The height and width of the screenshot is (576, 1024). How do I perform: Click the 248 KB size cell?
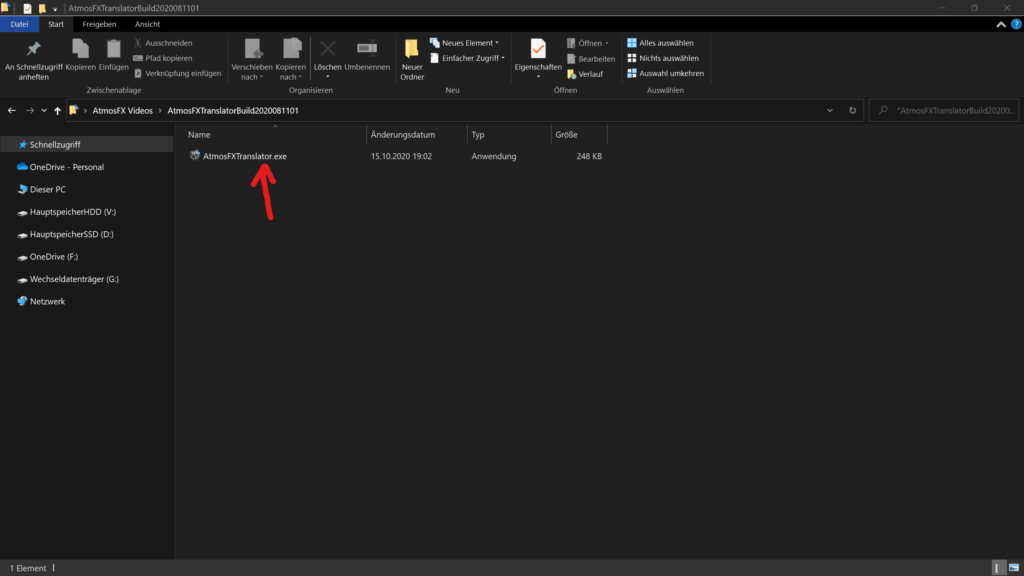(589, 156)
